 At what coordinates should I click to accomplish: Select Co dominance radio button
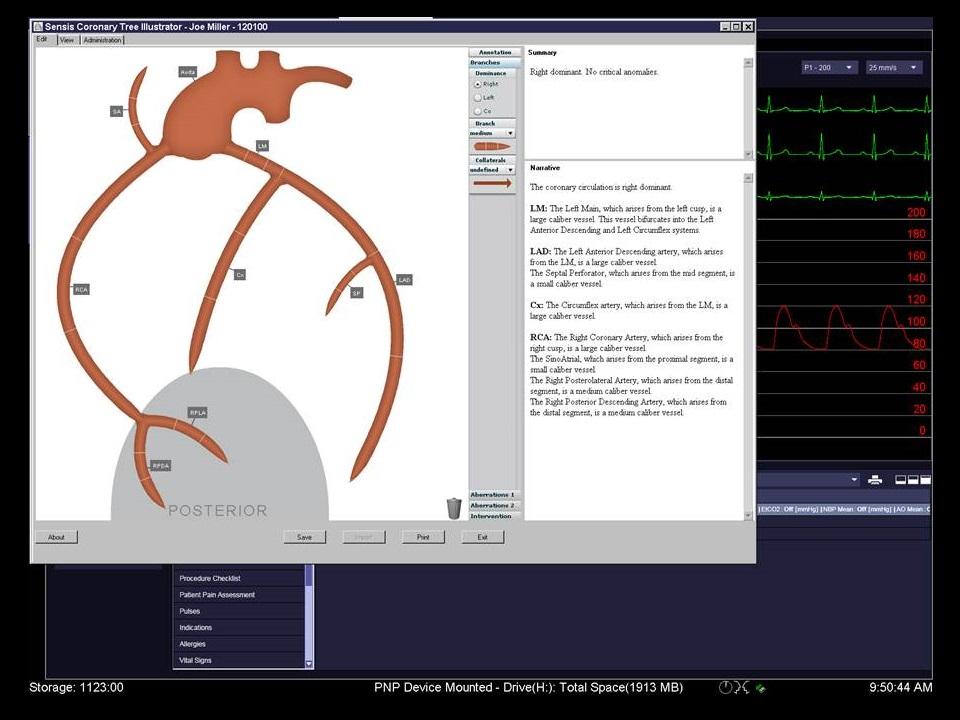tap(478, 111)
